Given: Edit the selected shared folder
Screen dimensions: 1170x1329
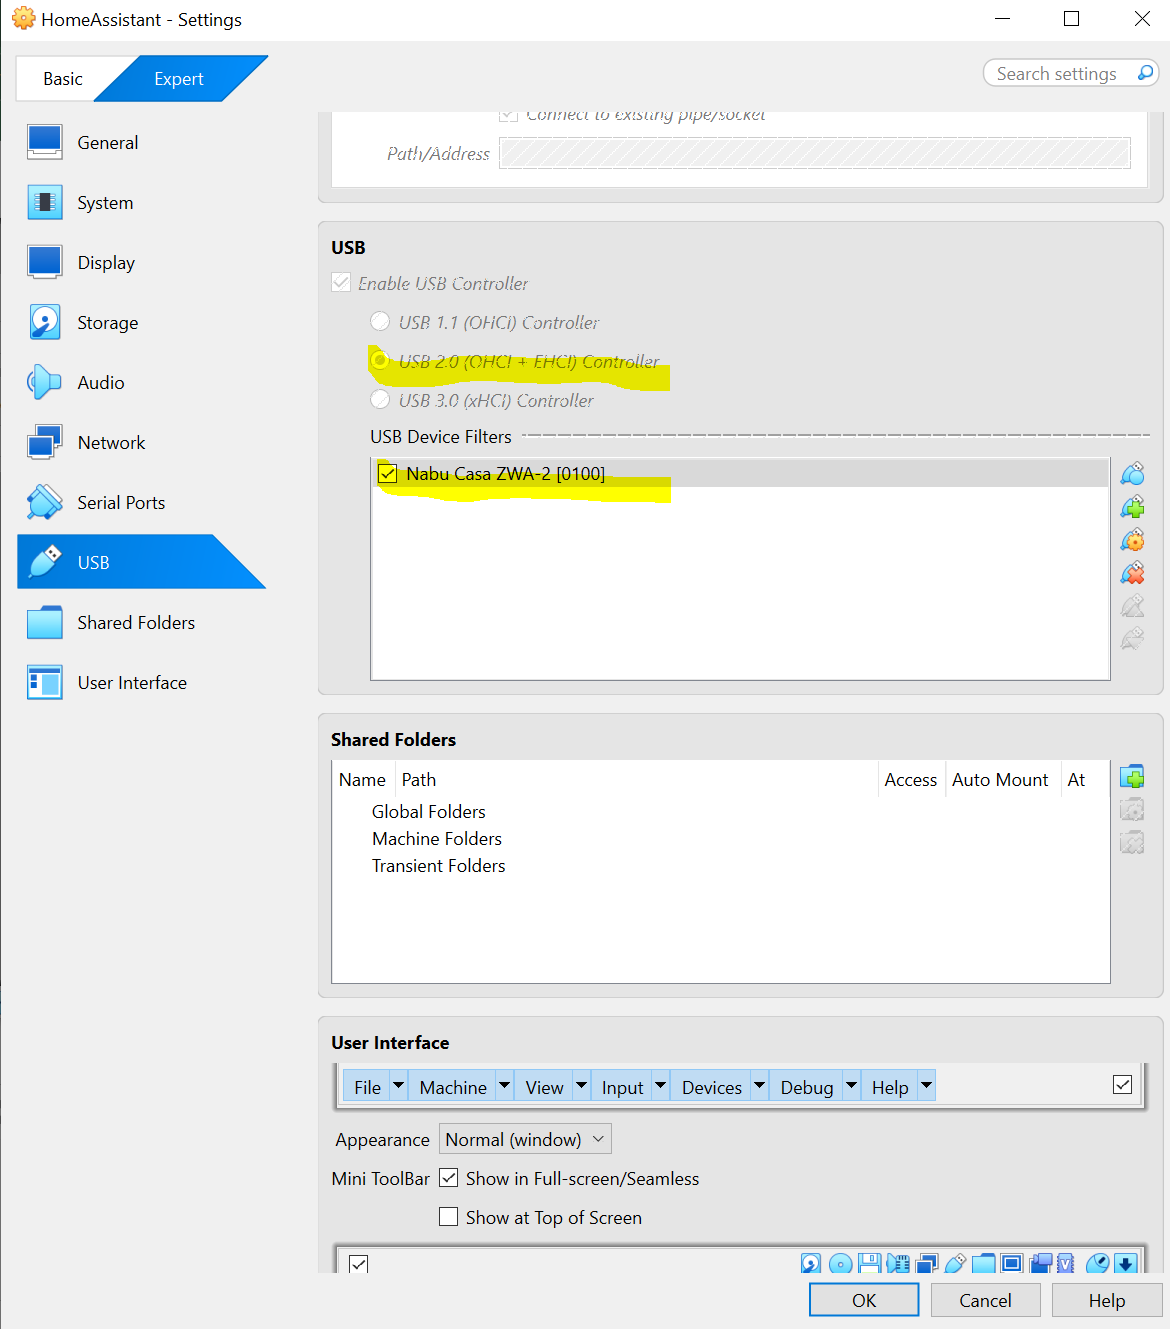Looking at the screenshot, I should point(1132,810).
